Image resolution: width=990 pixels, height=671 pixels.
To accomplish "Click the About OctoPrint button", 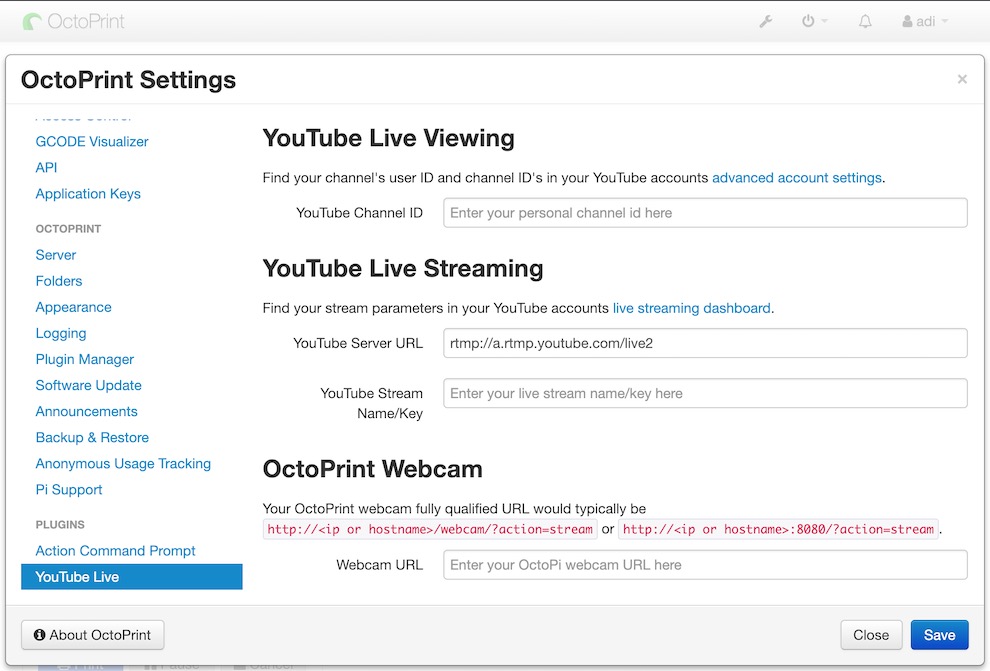I will pyautogui.click(x=93, y=635).
